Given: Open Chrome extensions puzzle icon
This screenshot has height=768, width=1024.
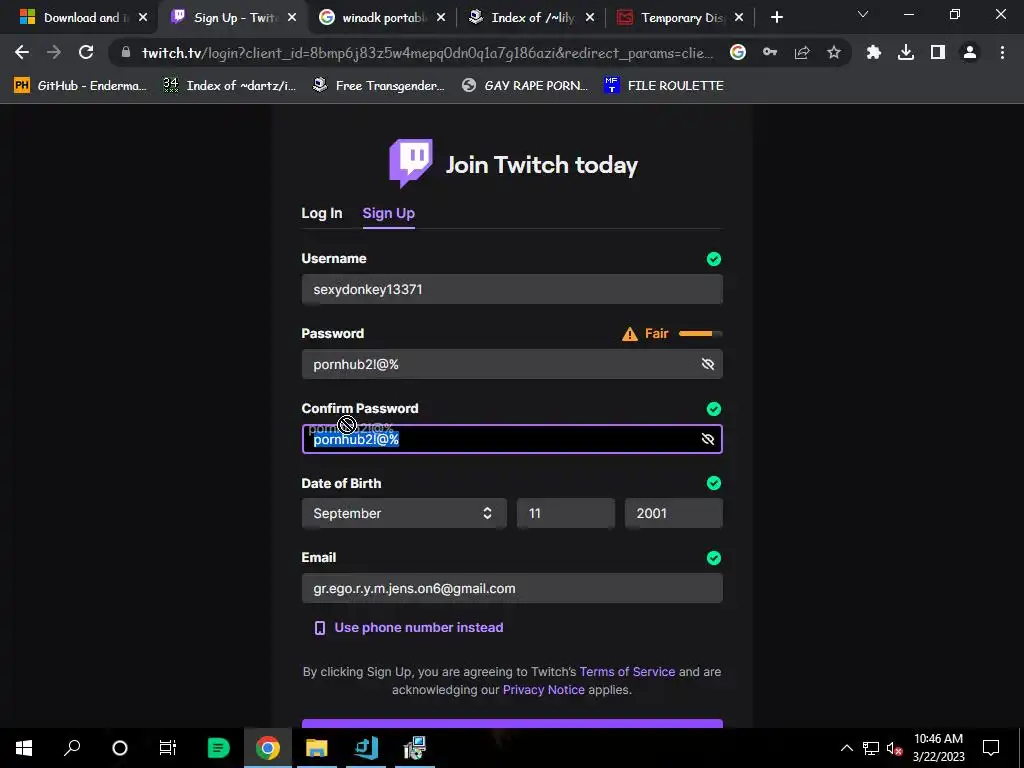Looking at the screenshot, I should point(873,52).
